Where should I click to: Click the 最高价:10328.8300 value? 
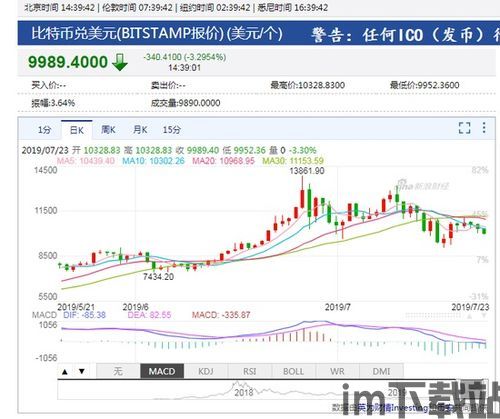[308, 85]
